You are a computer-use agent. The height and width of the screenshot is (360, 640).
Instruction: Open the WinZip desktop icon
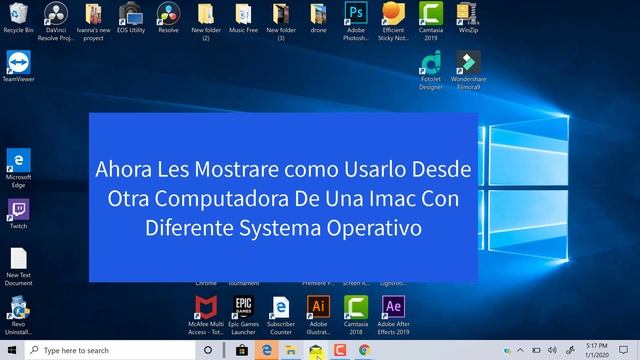(468, 17)
